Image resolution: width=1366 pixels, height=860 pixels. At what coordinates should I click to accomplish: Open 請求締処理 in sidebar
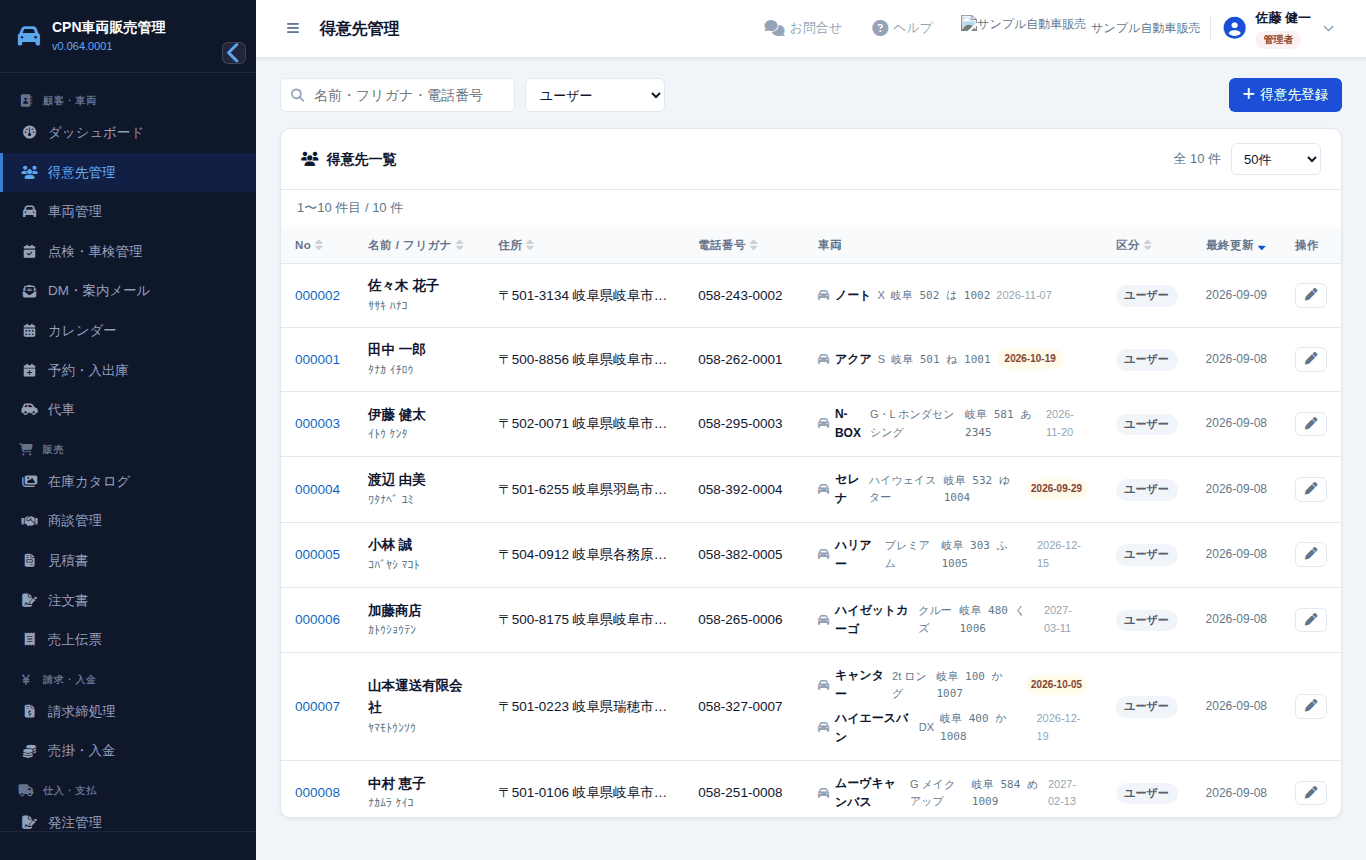pos(128,711)
